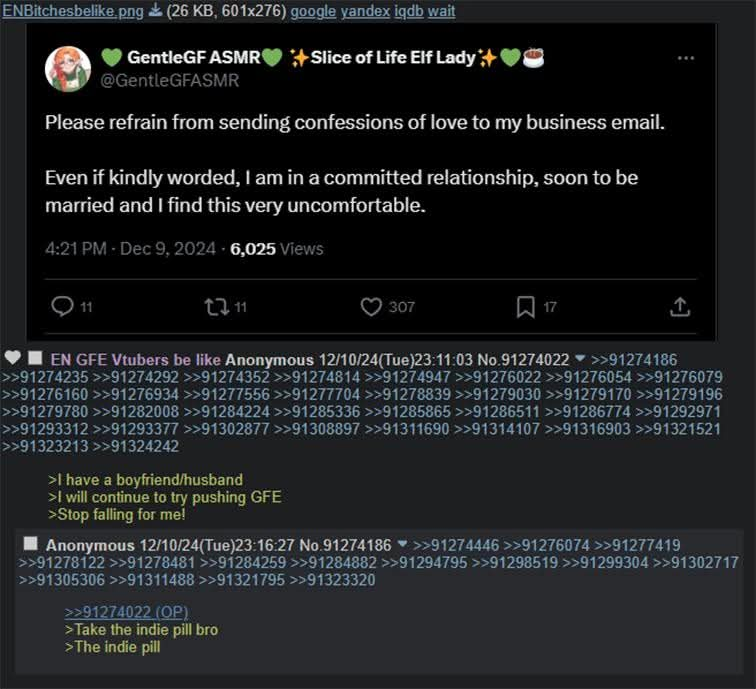756x689 pixels.
Task: Click the tweet share upload icon
Action: click(x=680, y=307)
